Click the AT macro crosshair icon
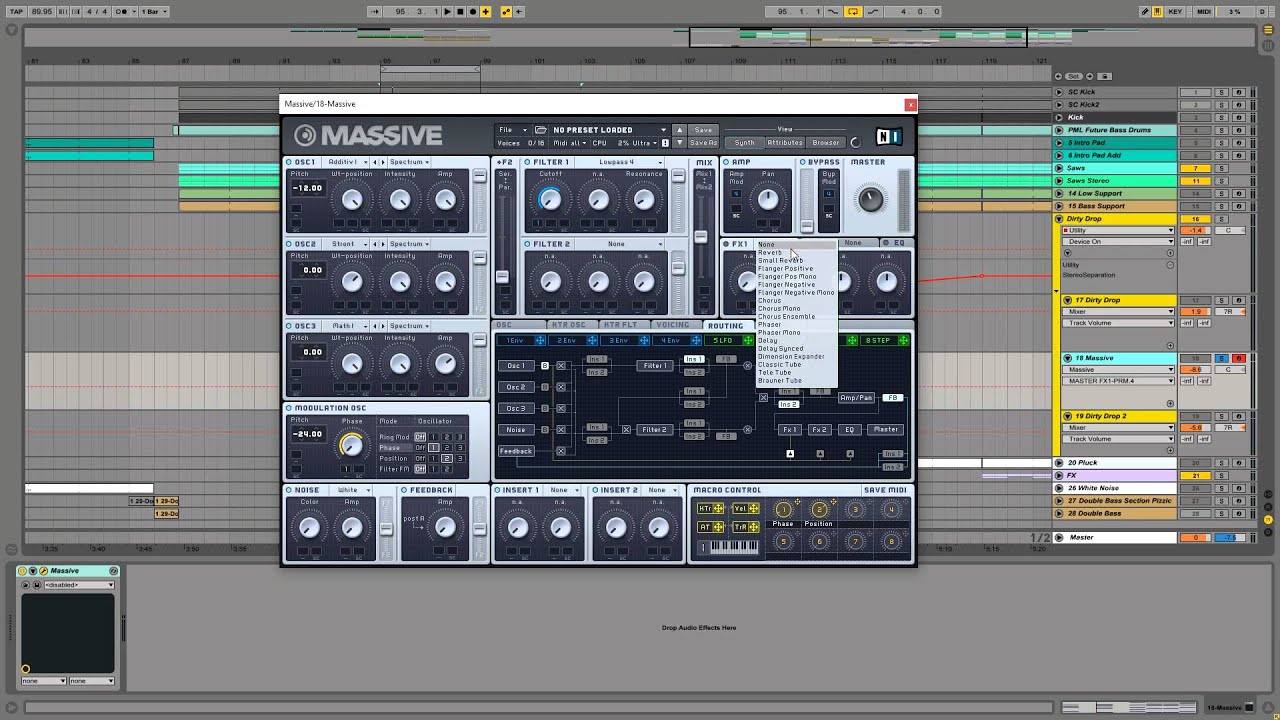 [x=717, y=527]
